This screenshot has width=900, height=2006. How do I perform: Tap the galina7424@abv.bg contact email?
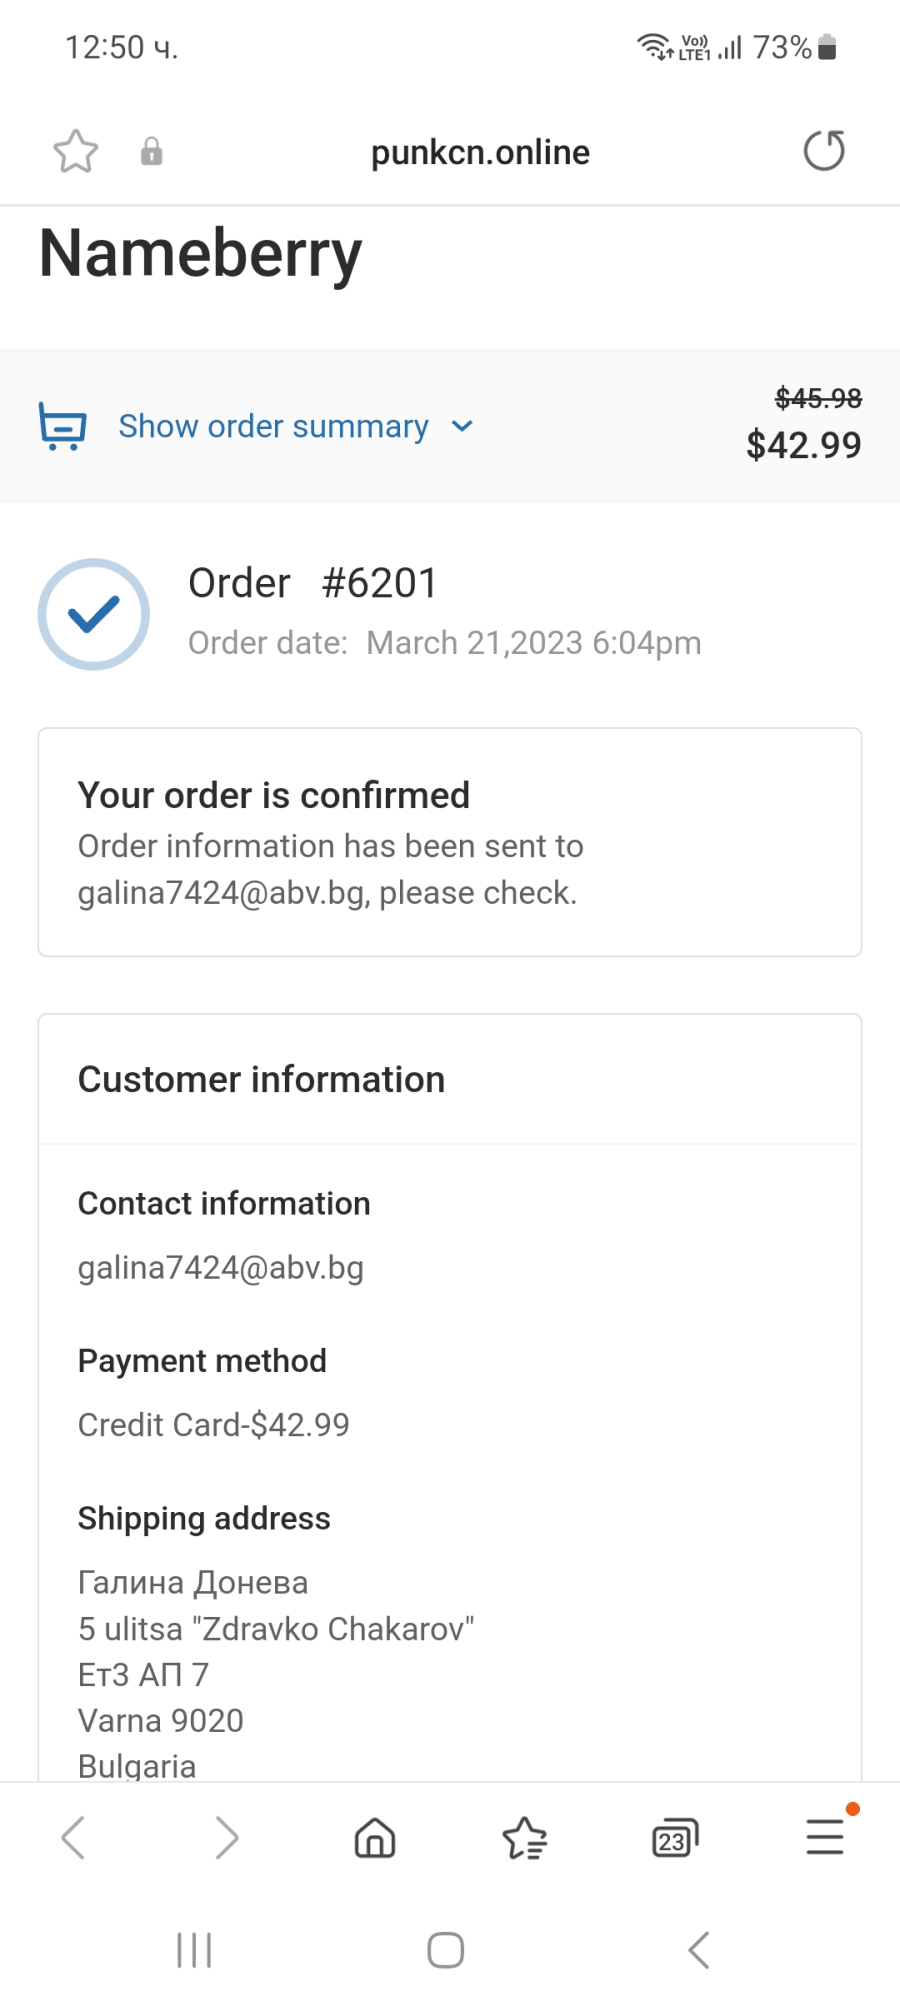(221, 1267)
